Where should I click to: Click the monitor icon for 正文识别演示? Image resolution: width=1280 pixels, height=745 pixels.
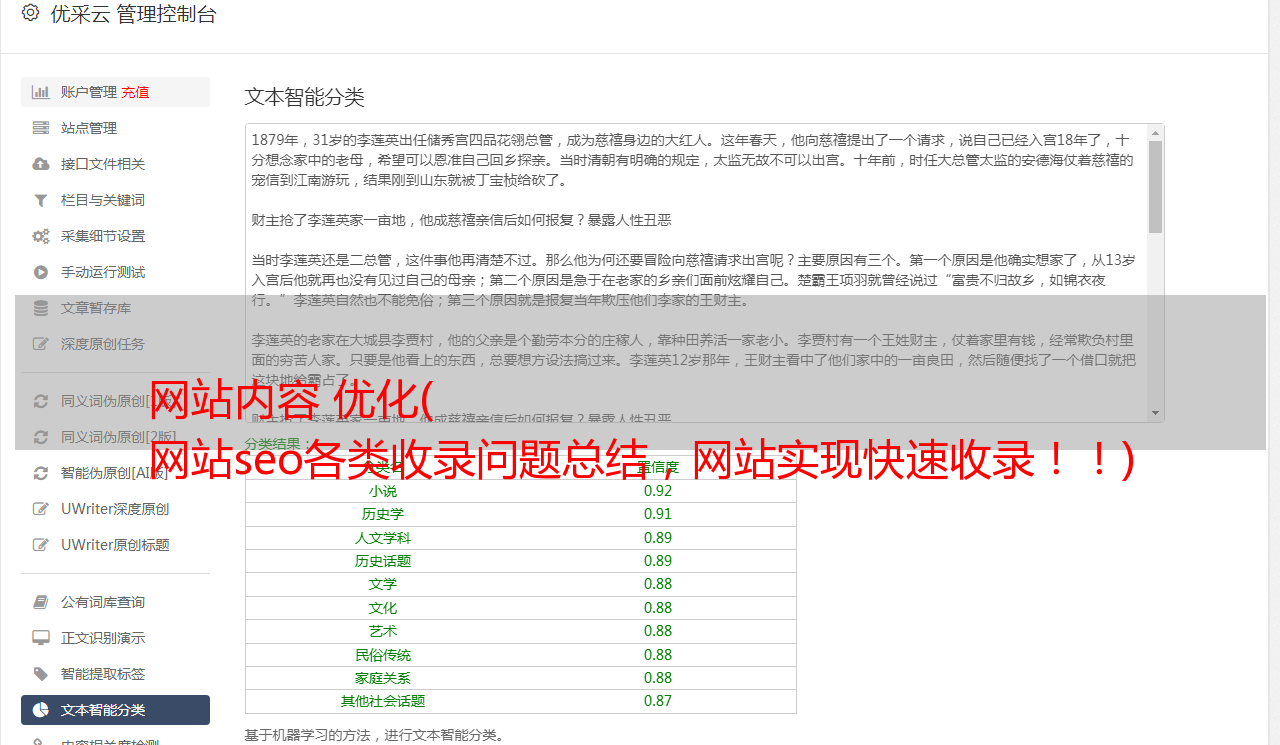(41, 638)
